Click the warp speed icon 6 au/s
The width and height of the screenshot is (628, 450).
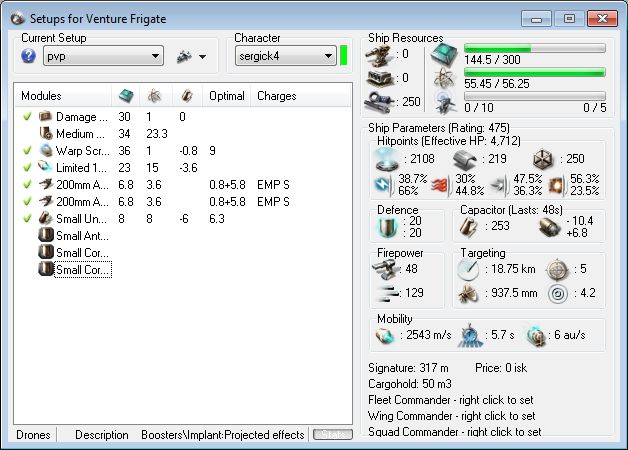coord(537,335)
